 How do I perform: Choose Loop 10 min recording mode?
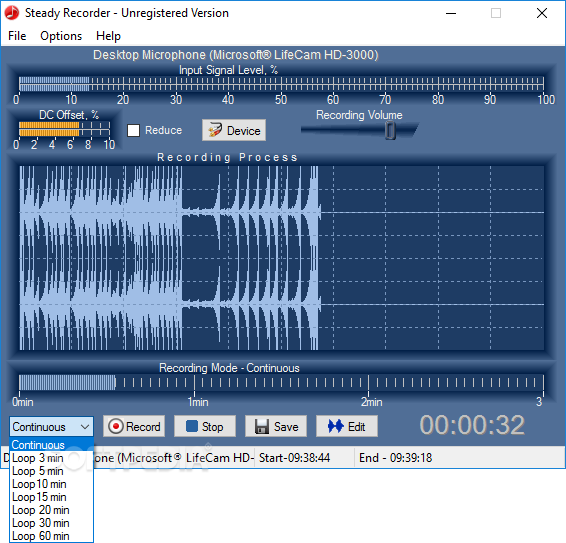point(51,484)
